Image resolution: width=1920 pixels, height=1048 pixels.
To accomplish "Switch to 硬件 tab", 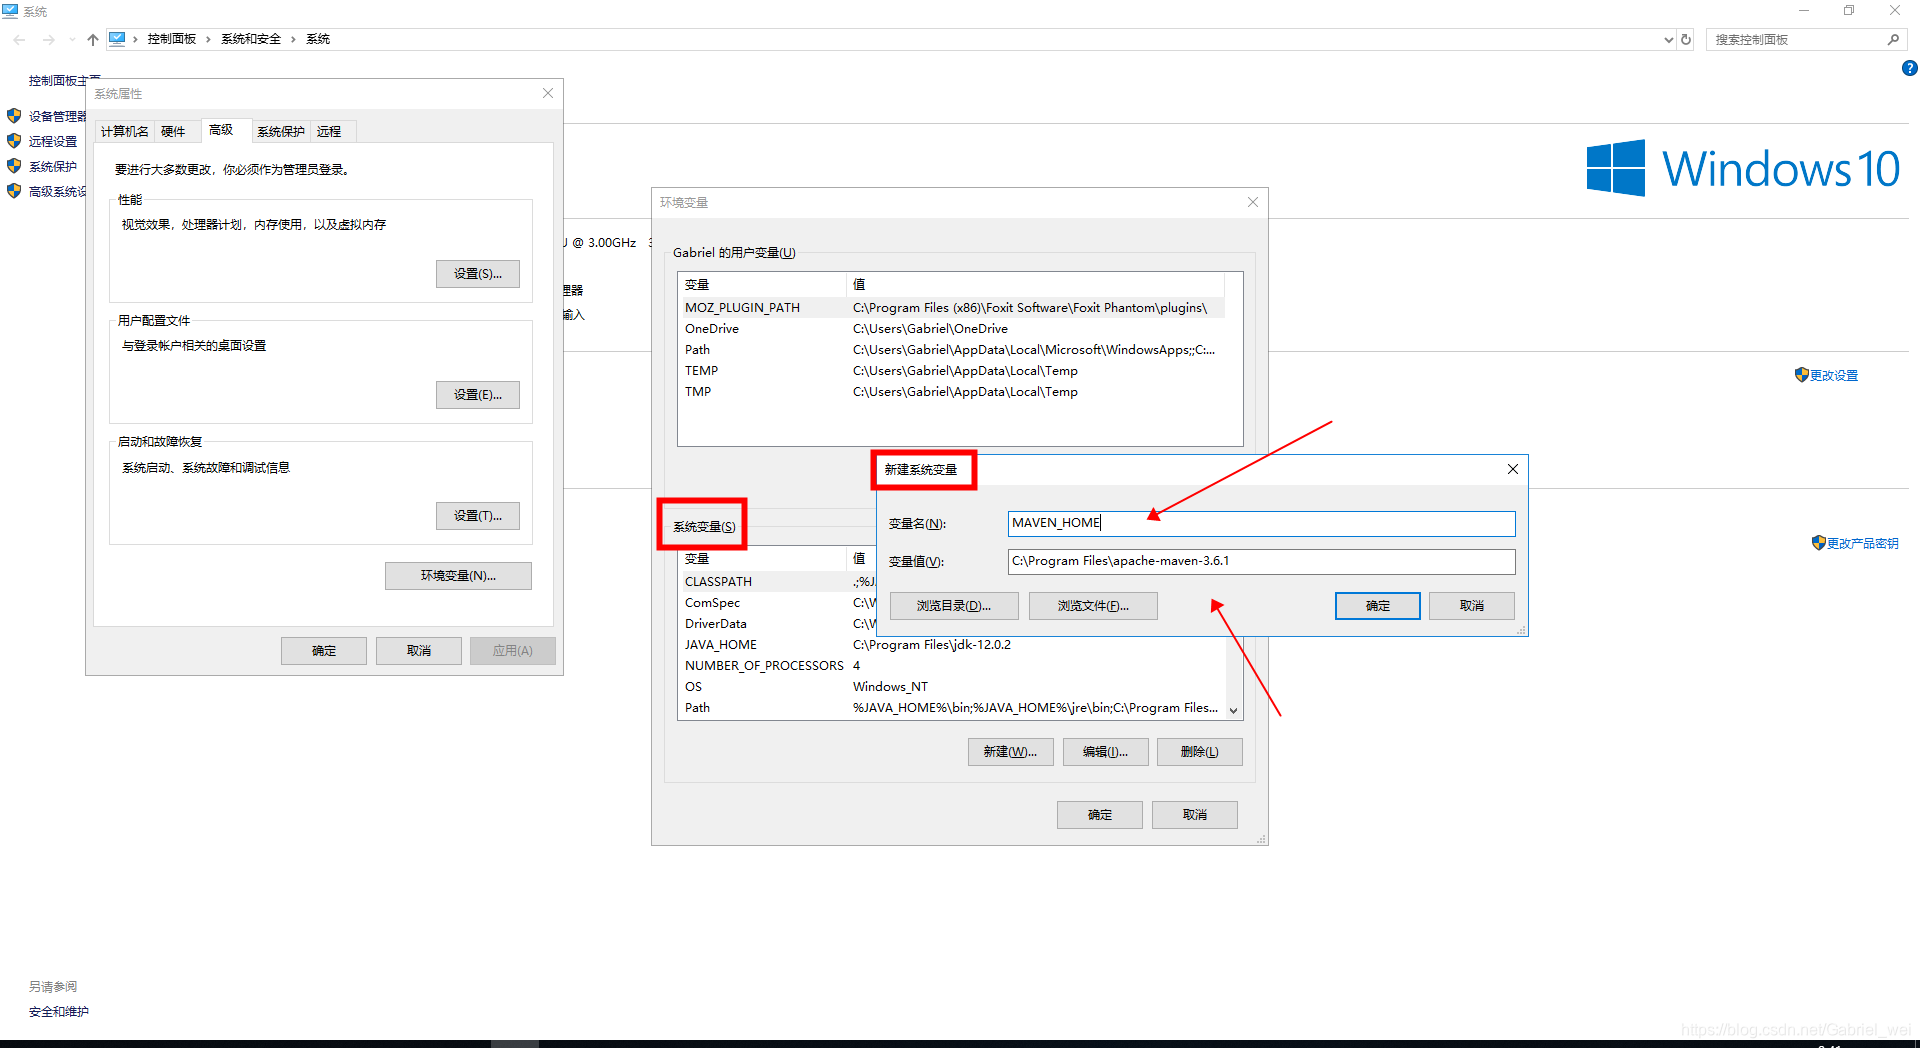I will [x=174, y=131].
